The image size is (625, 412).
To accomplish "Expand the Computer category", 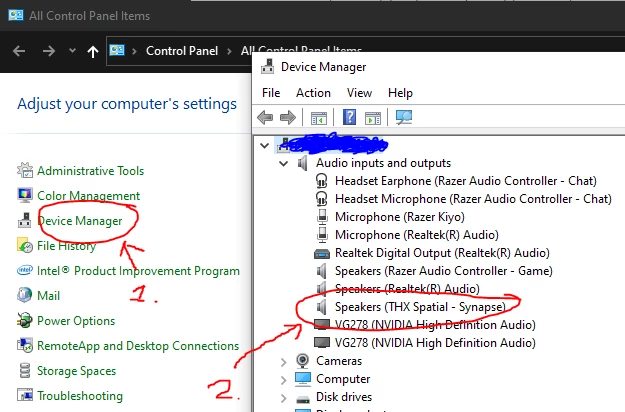I will click(283, 380).
